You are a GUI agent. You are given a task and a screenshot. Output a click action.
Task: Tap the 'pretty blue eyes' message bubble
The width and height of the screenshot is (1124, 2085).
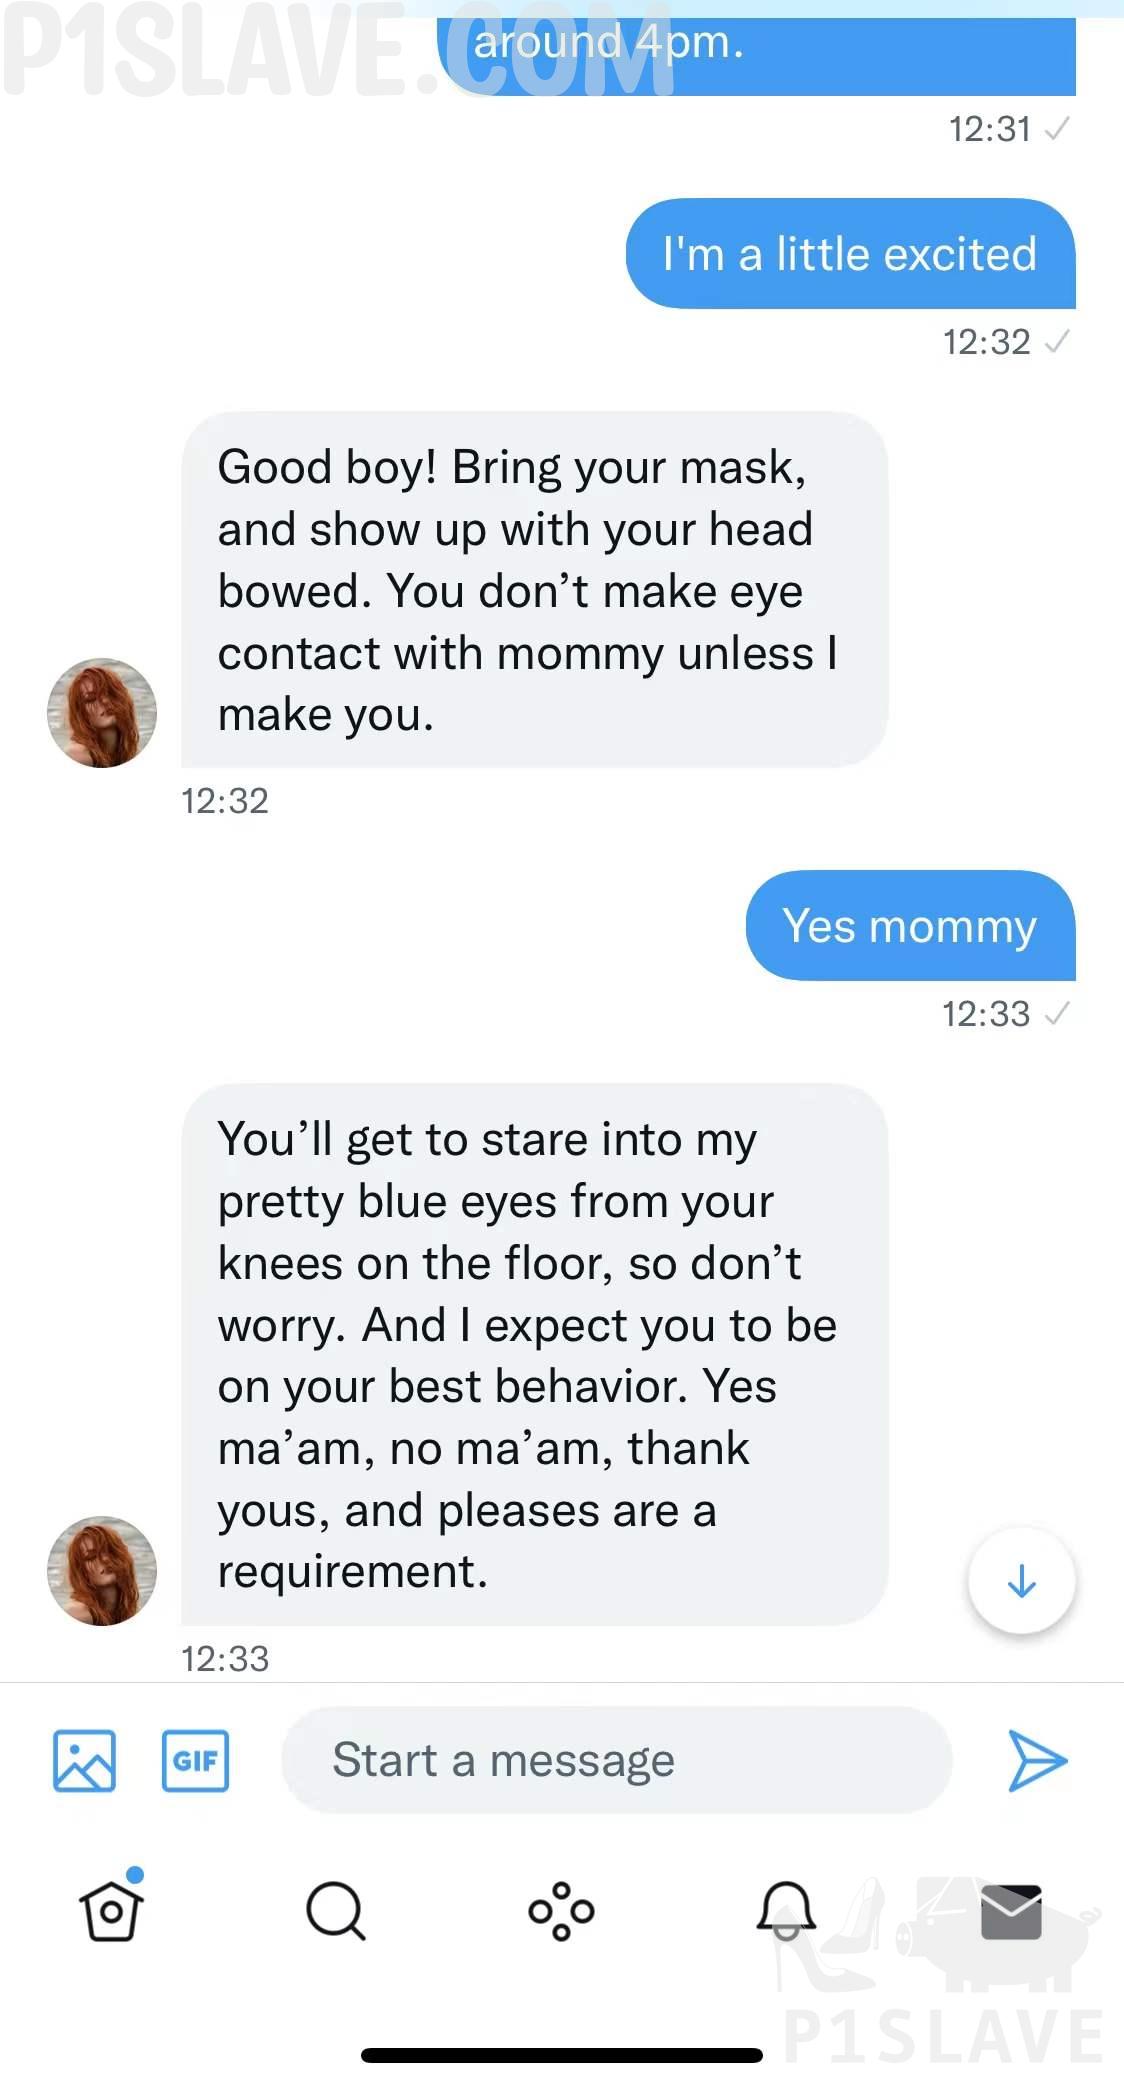[534, 1355]
